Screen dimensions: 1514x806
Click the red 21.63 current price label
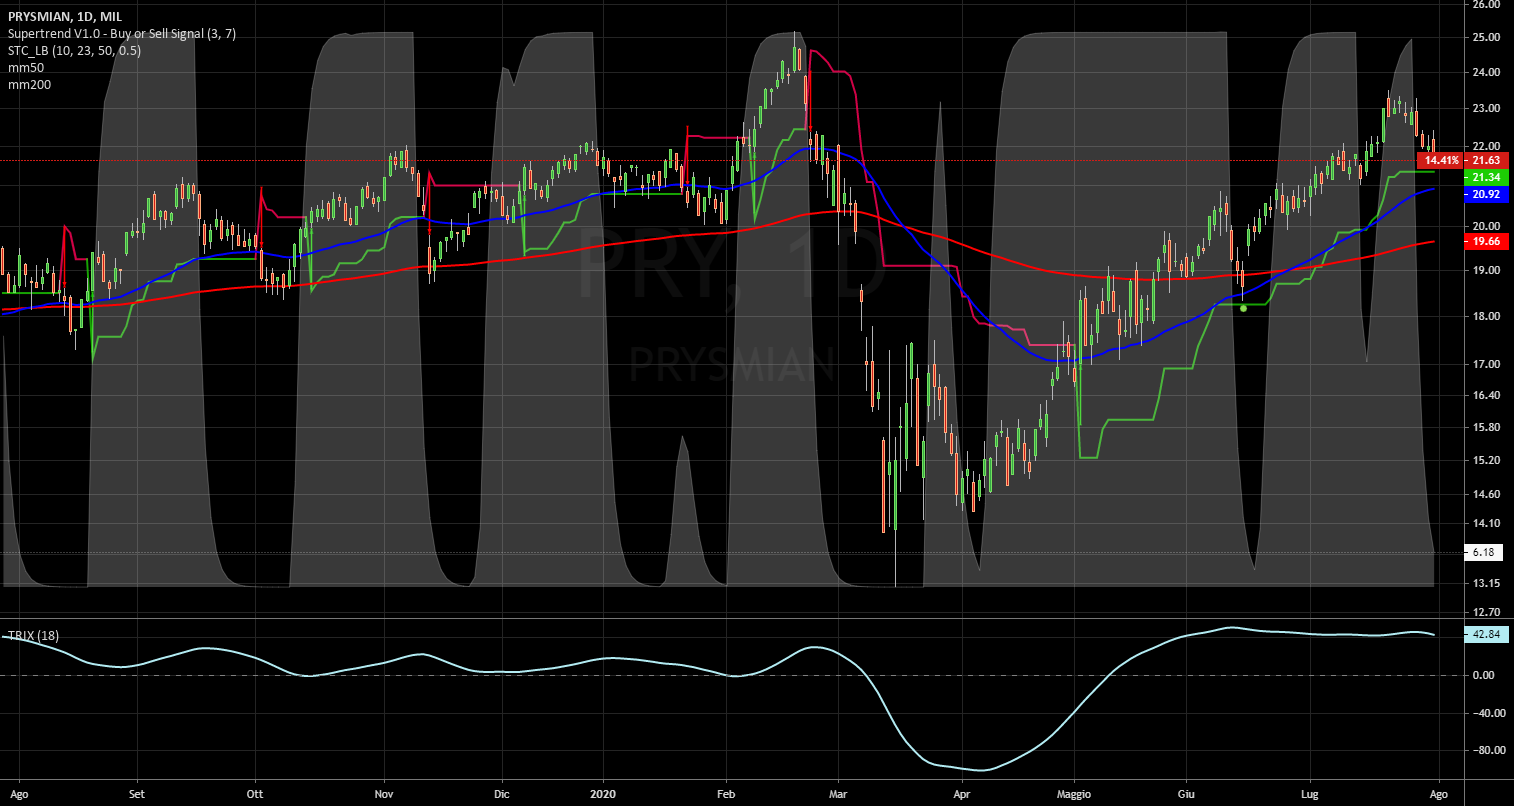pyautogui.click(x=1486, y=160)
